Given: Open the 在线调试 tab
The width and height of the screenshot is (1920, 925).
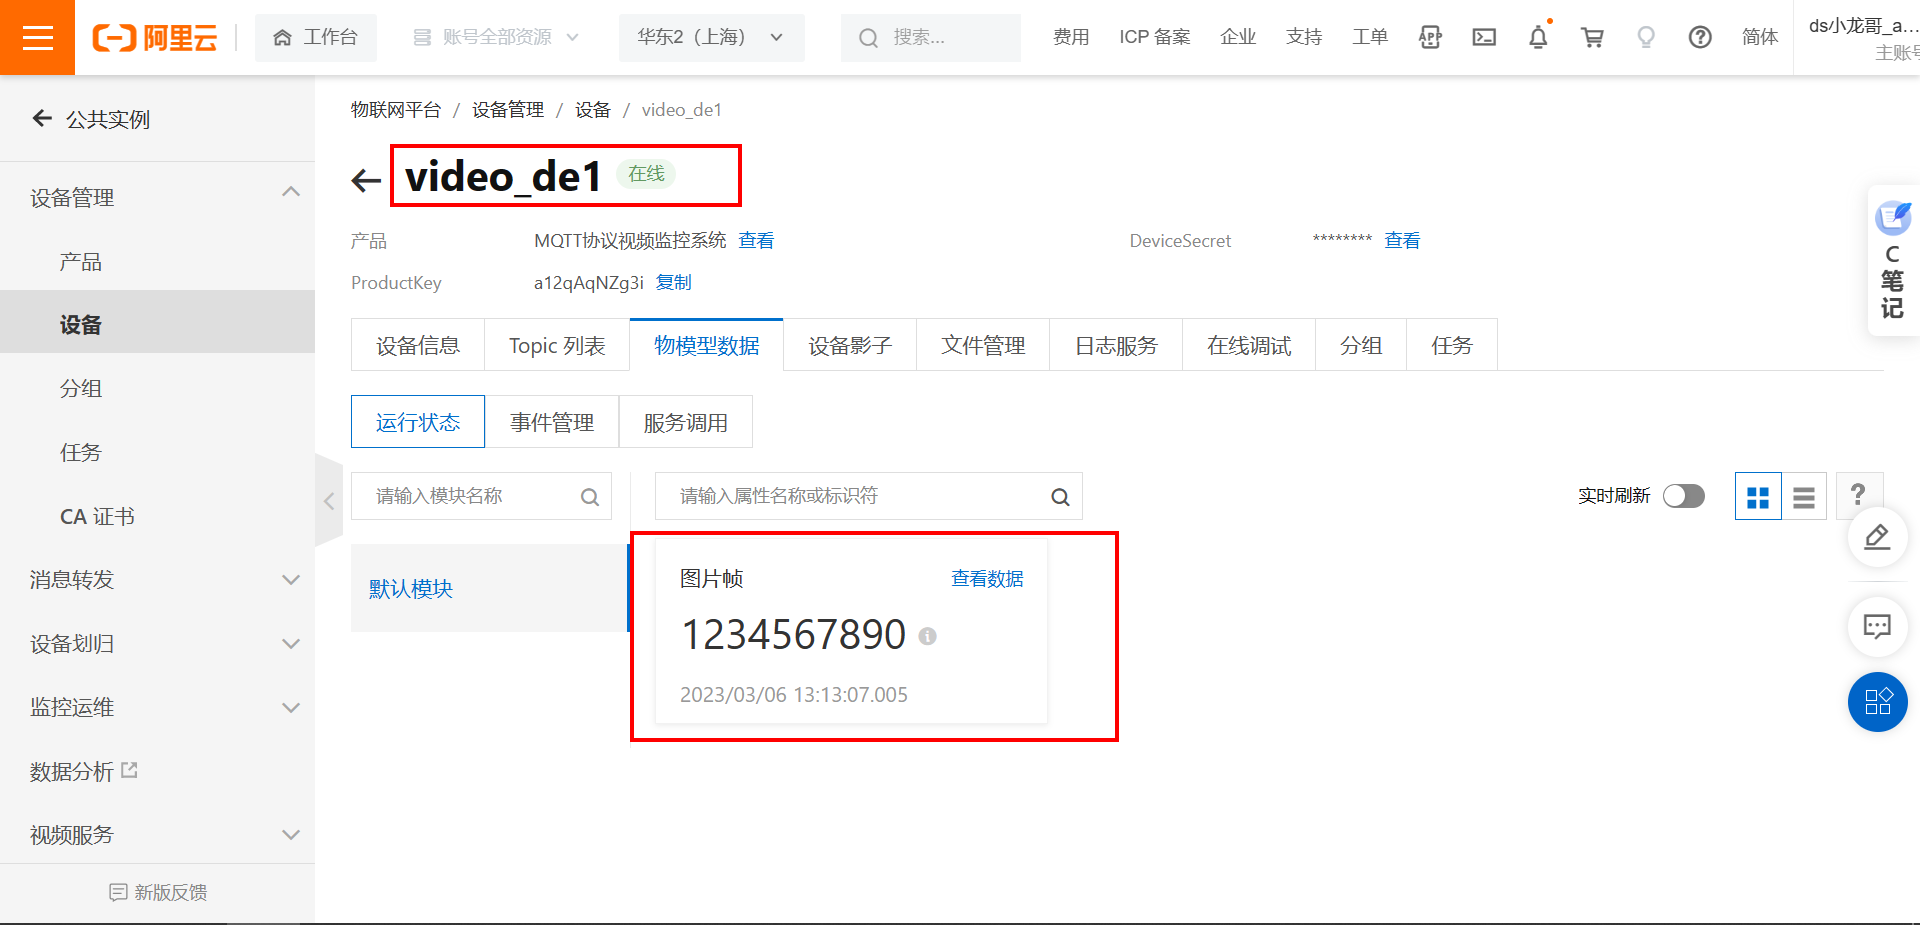Looking at the screenshot, I should pyautogui.click(x=1249, y=345).
